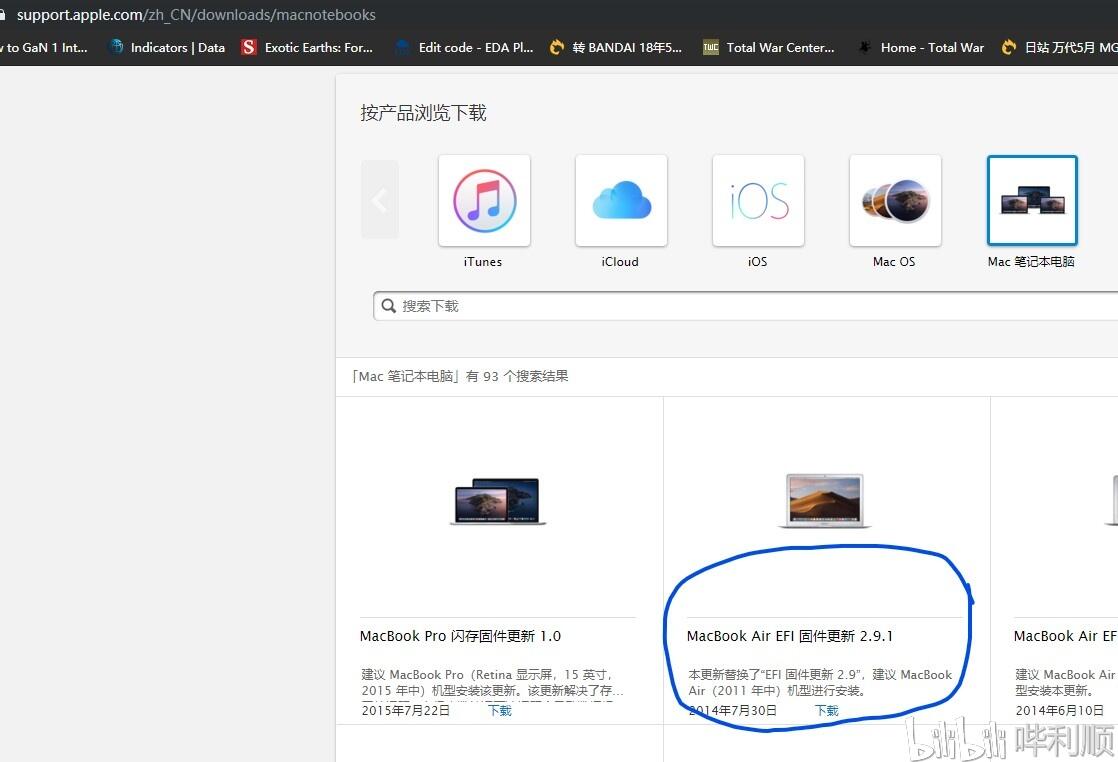
Task: Open the partially shown third MacBook Air EFI title
Action: (1065, 636)
